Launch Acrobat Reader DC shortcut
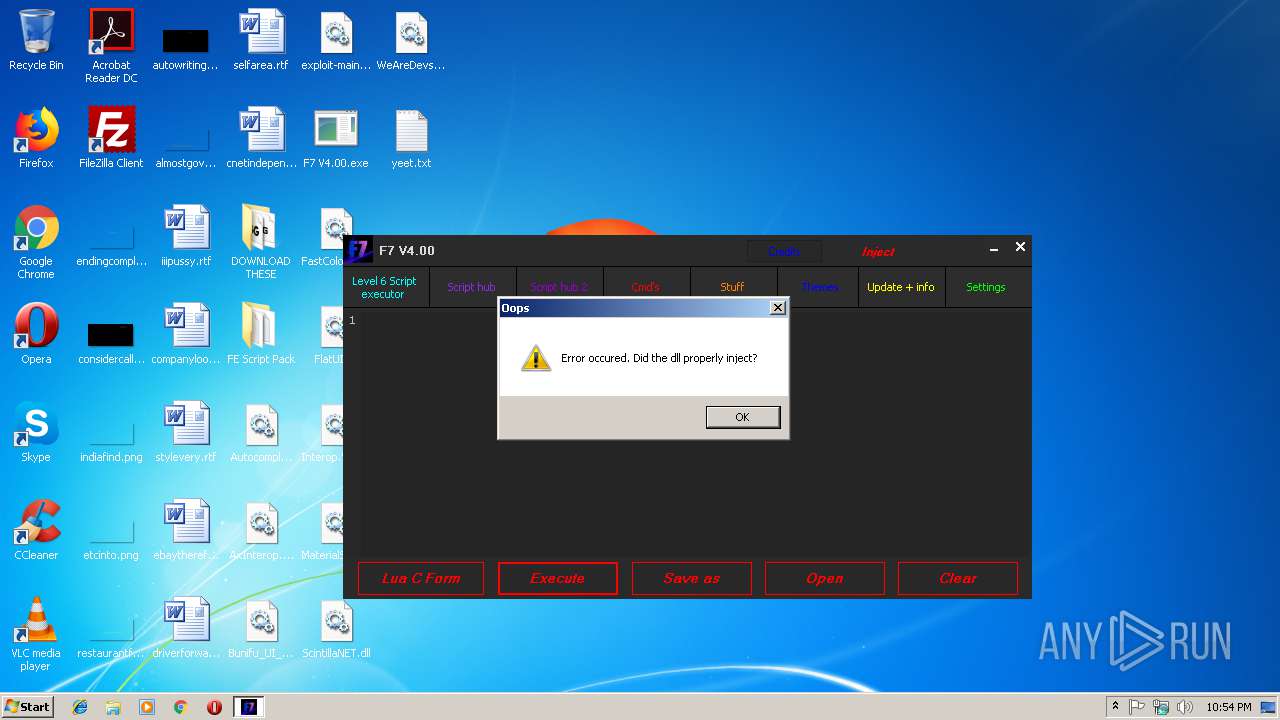The height and width of the screenshot is (720, 1280). click(111, 46)
